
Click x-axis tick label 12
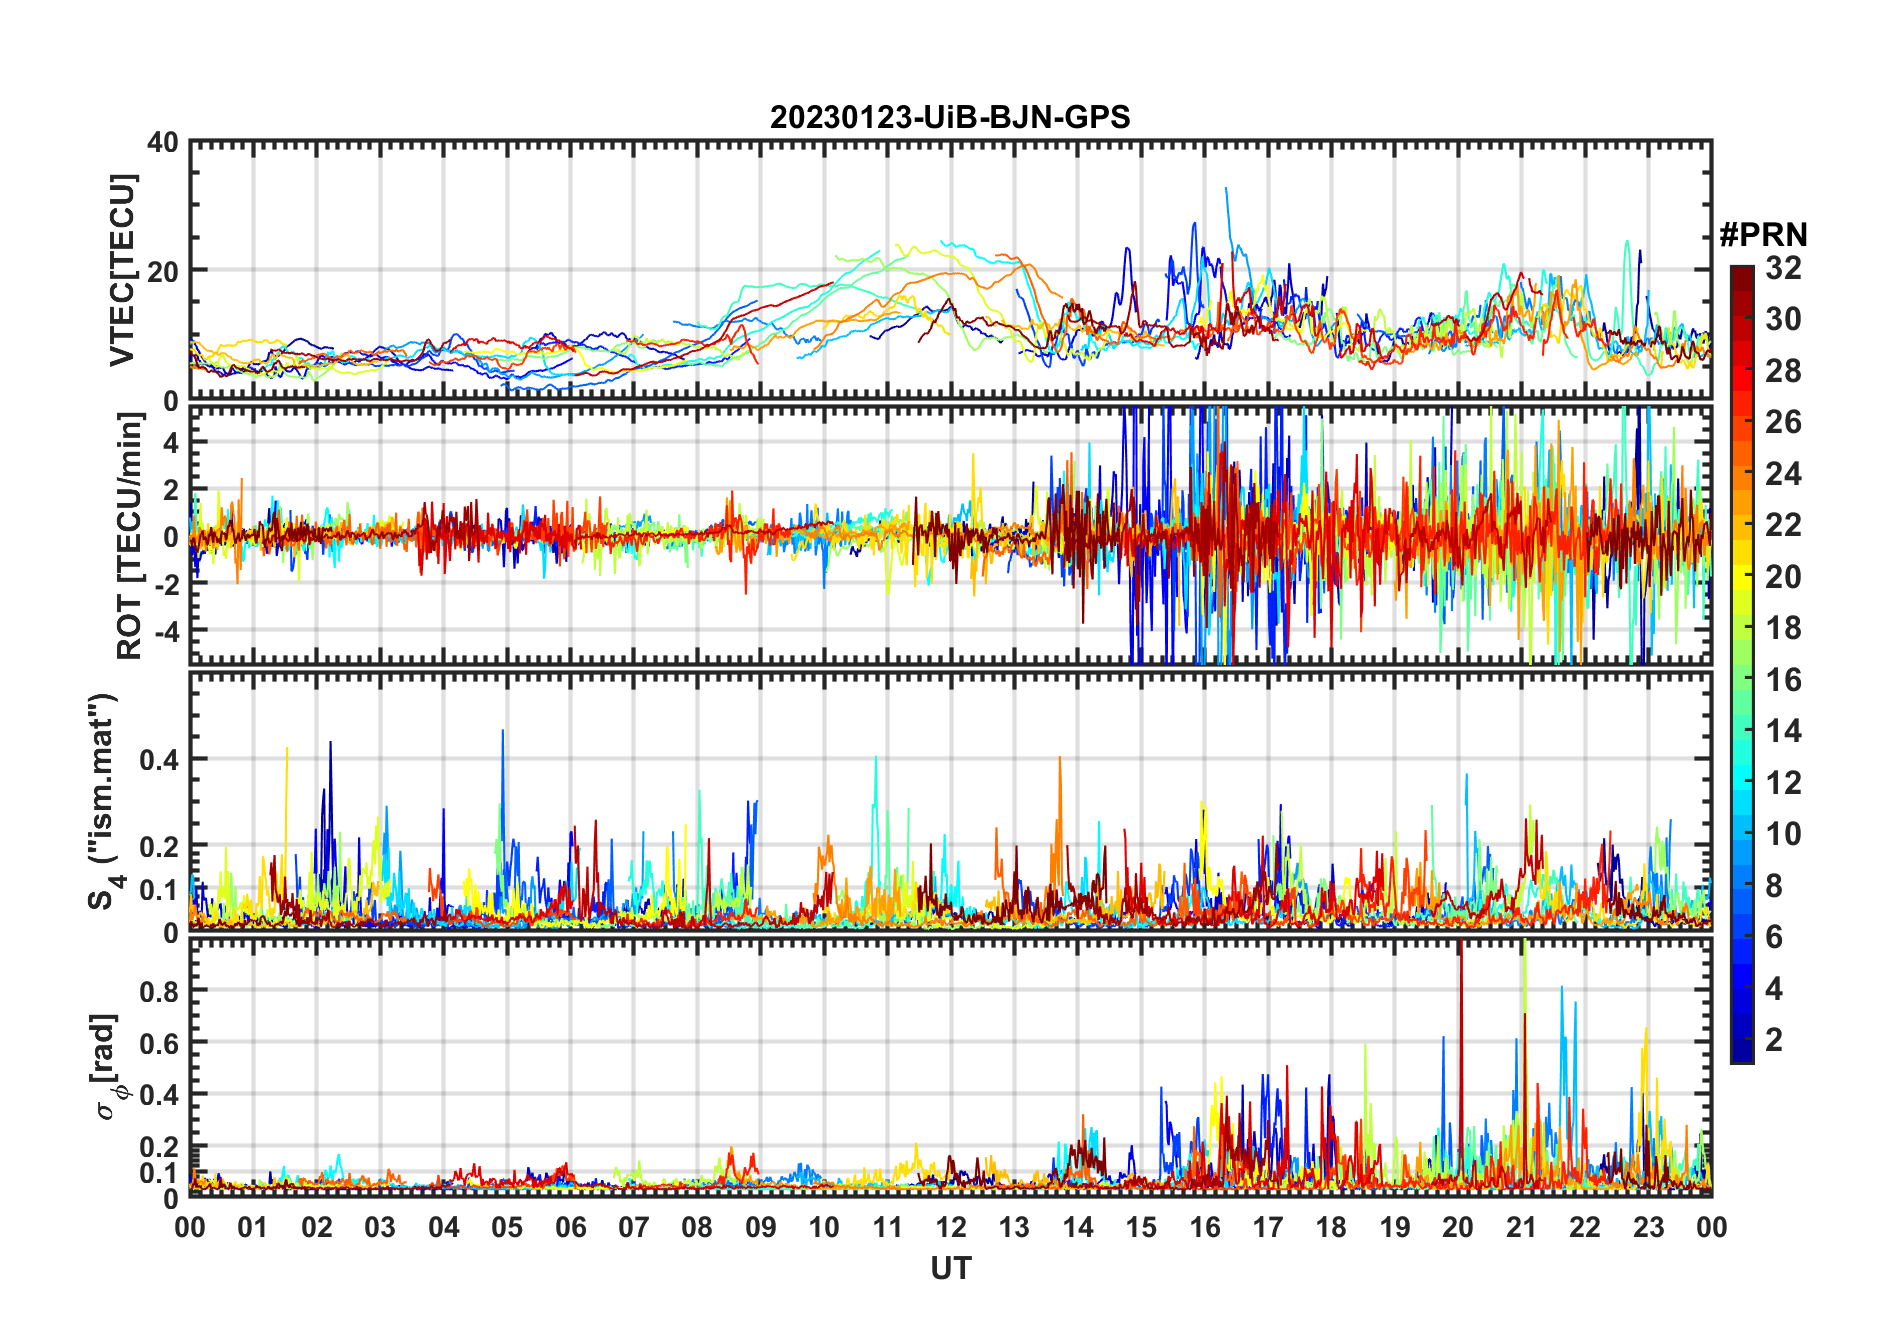pos(950,1227)
